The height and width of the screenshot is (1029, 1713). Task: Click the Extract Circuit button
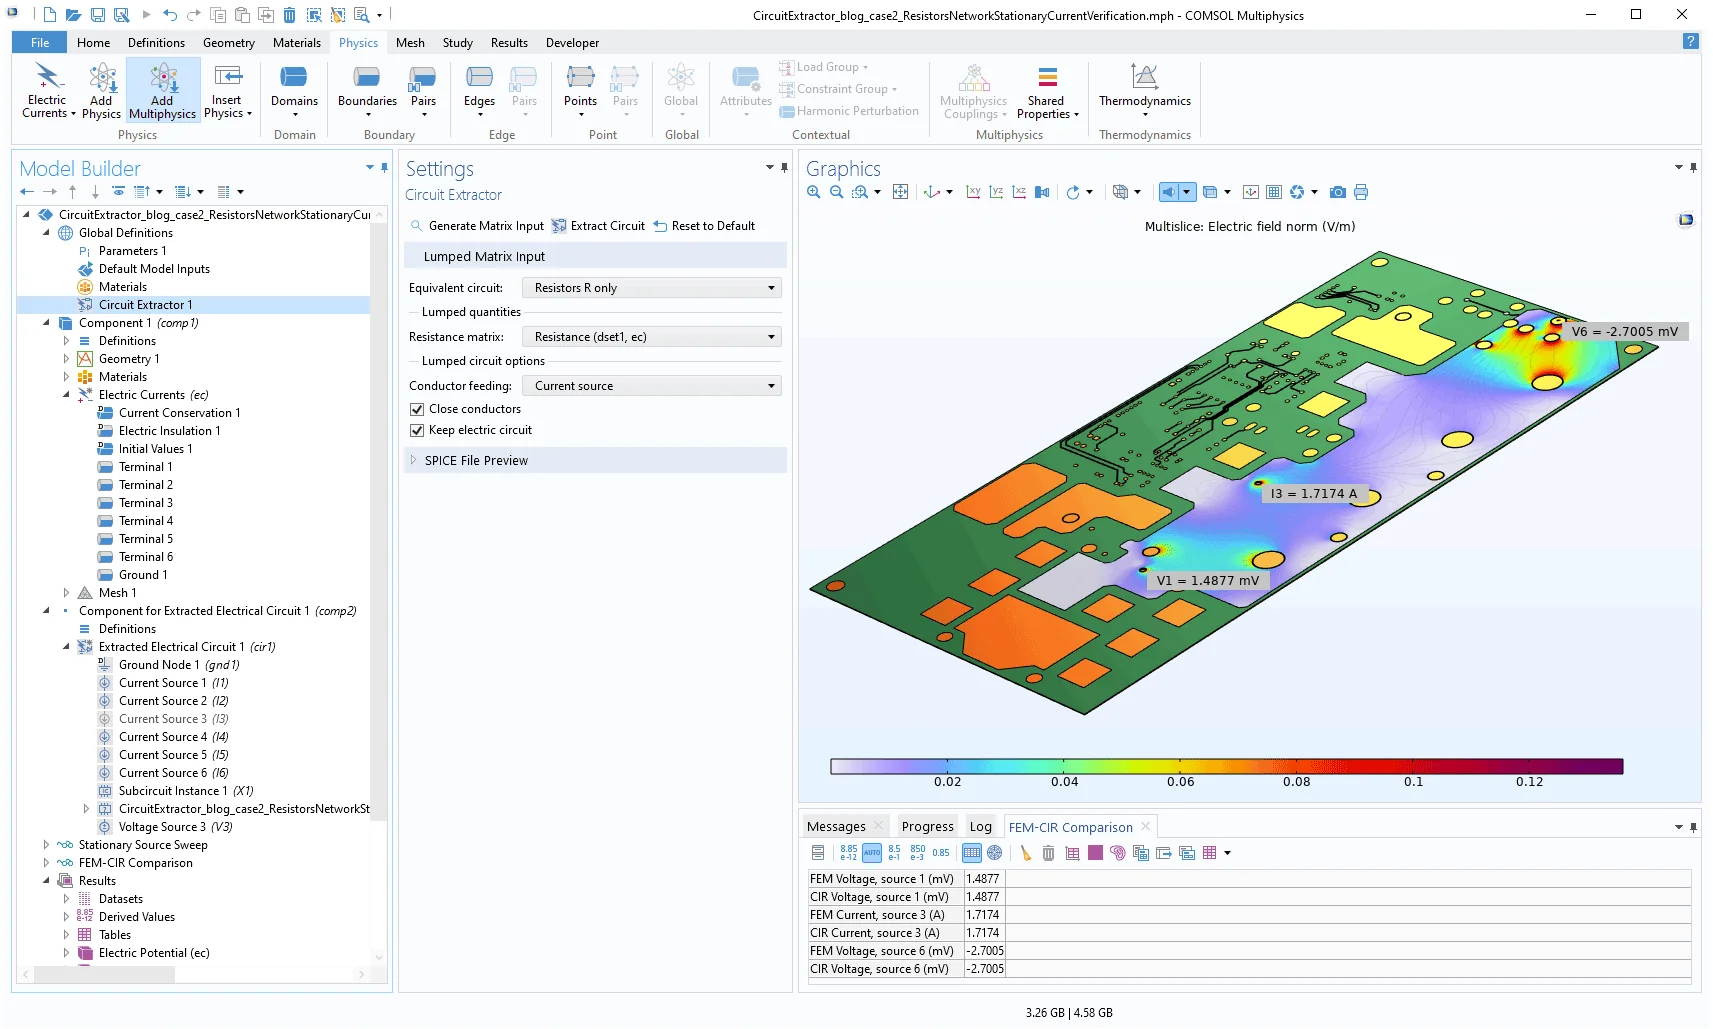click(x=599, y=226)
